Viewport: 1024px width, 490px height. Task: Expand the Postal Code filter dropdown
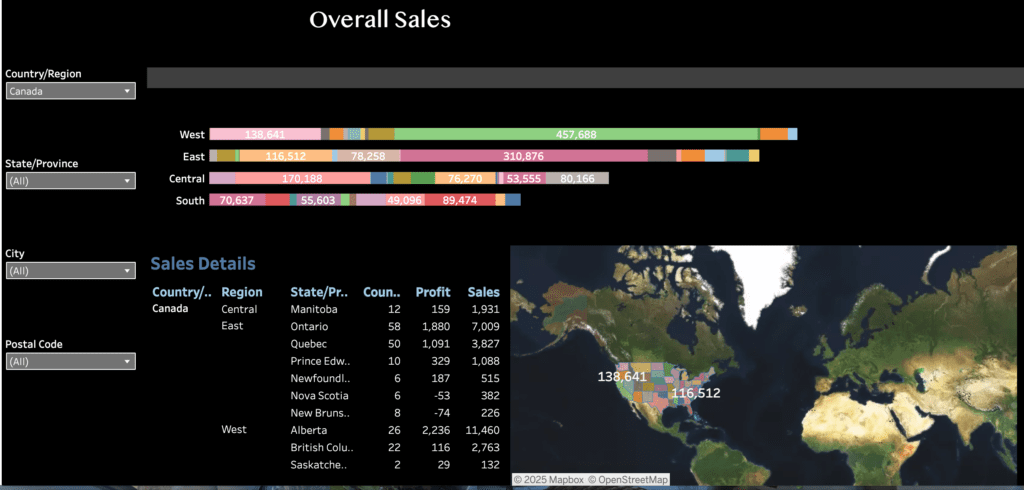[70, 361]
